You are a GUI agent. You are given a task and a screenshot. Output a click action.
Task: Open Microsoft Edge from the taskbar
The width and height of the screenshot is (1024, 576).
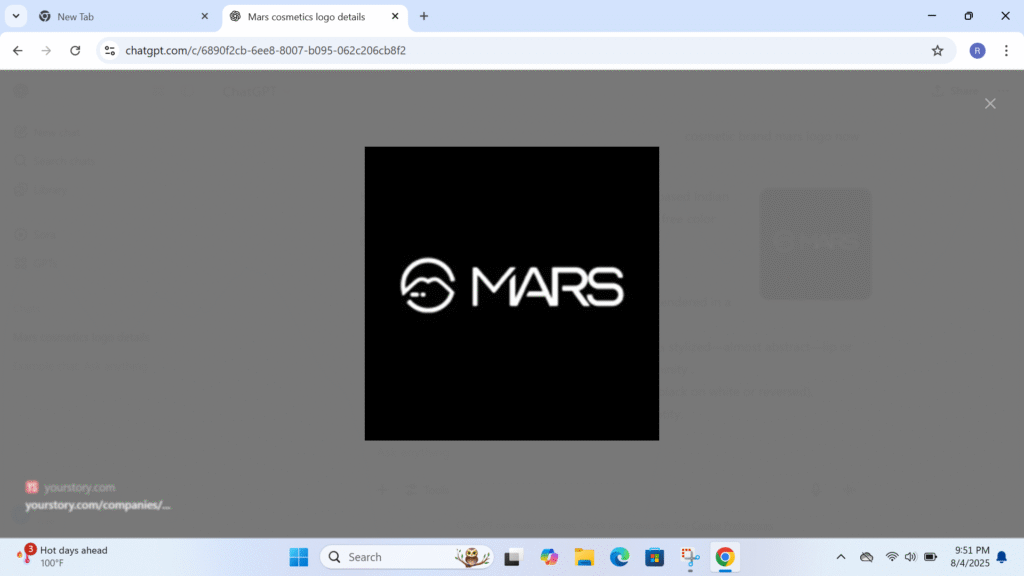point(619,557)
